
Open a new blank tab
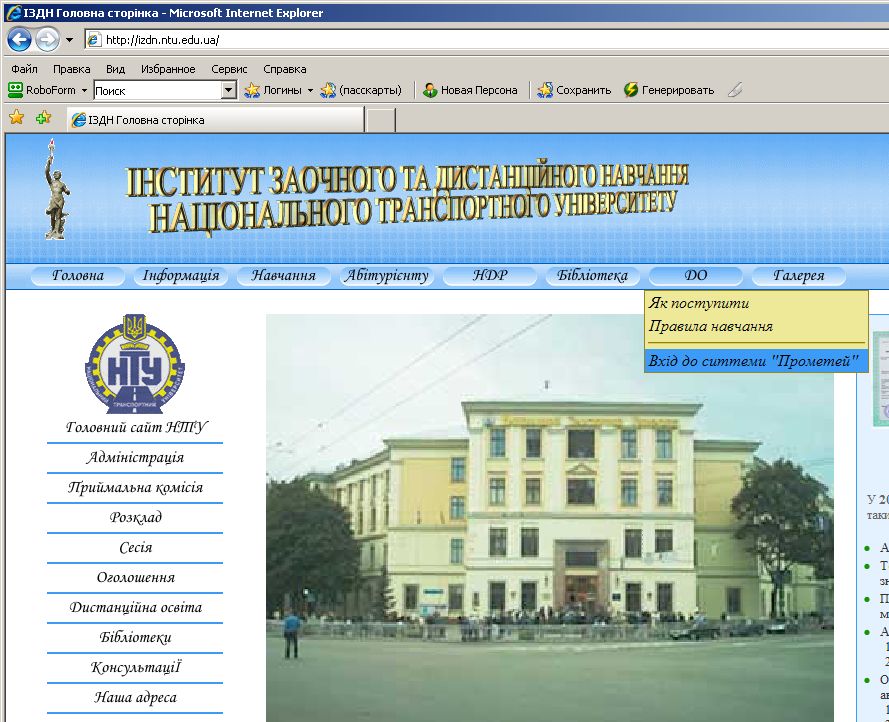pos(381,120)
